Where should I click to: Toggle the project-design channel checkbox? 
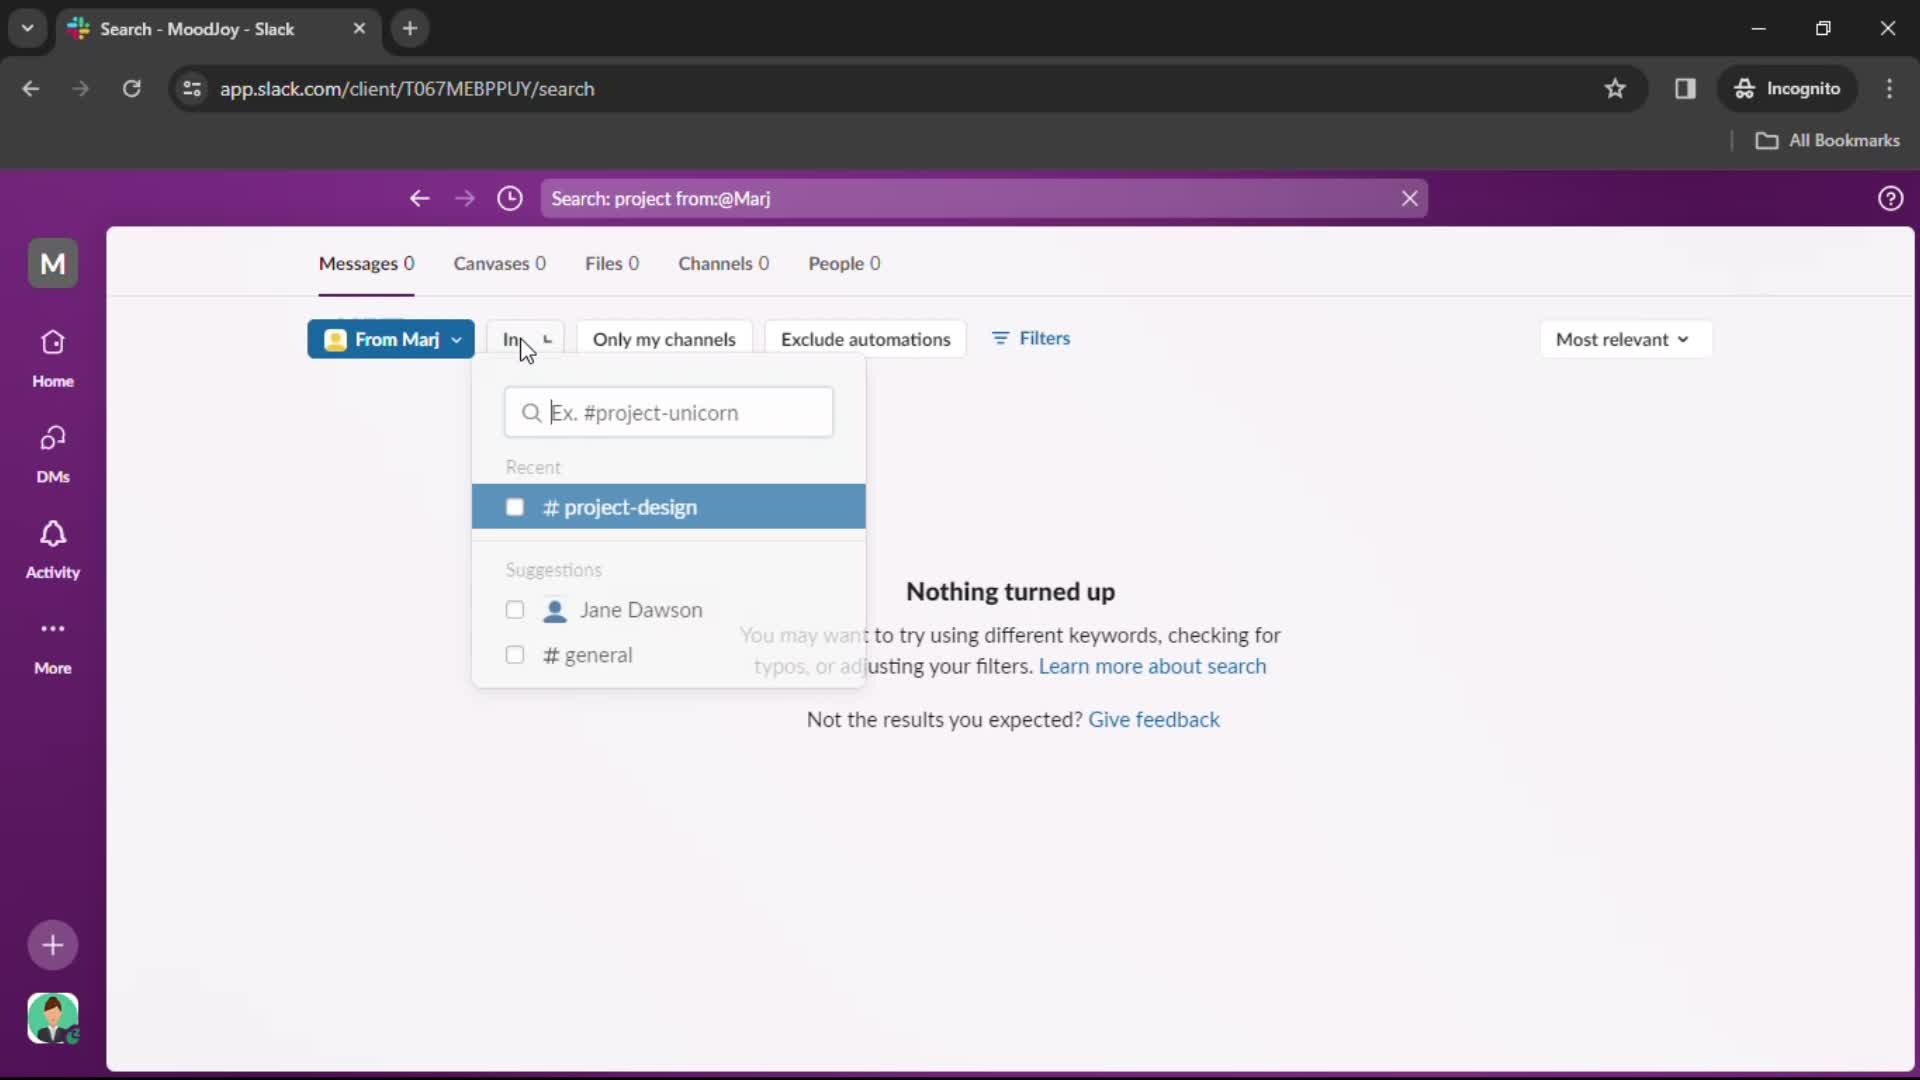514,506
